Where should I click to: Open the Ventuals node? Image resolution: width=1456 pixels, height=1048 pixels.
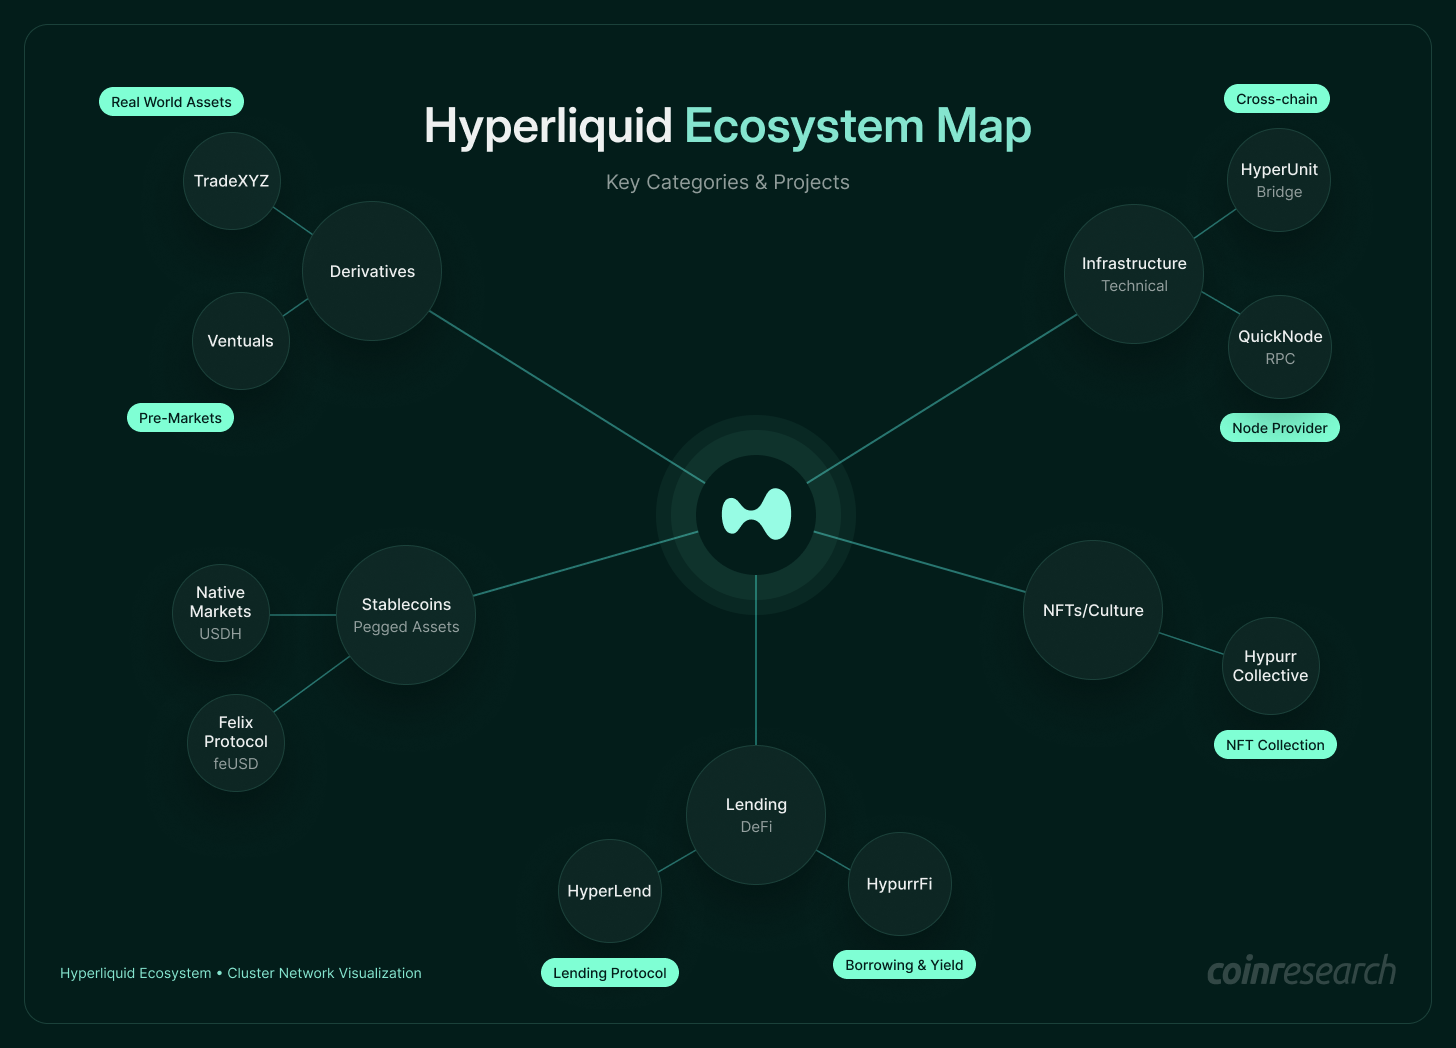coord(240,341)
